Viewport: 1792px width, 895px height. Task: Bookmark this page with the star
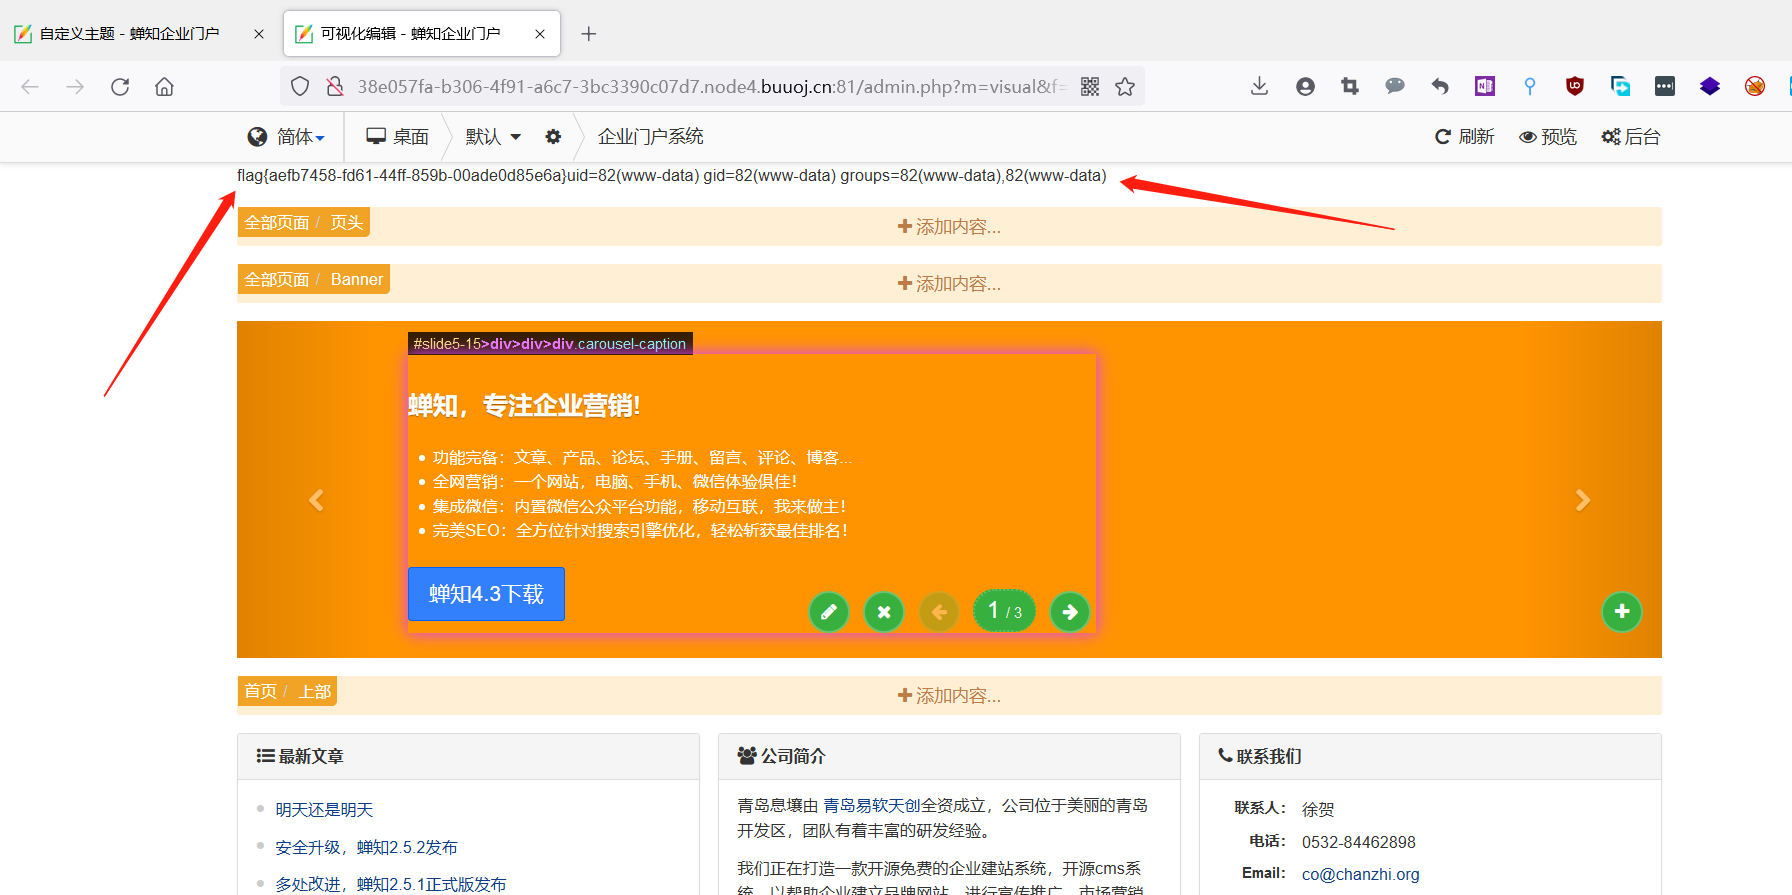pos(1125,87)
